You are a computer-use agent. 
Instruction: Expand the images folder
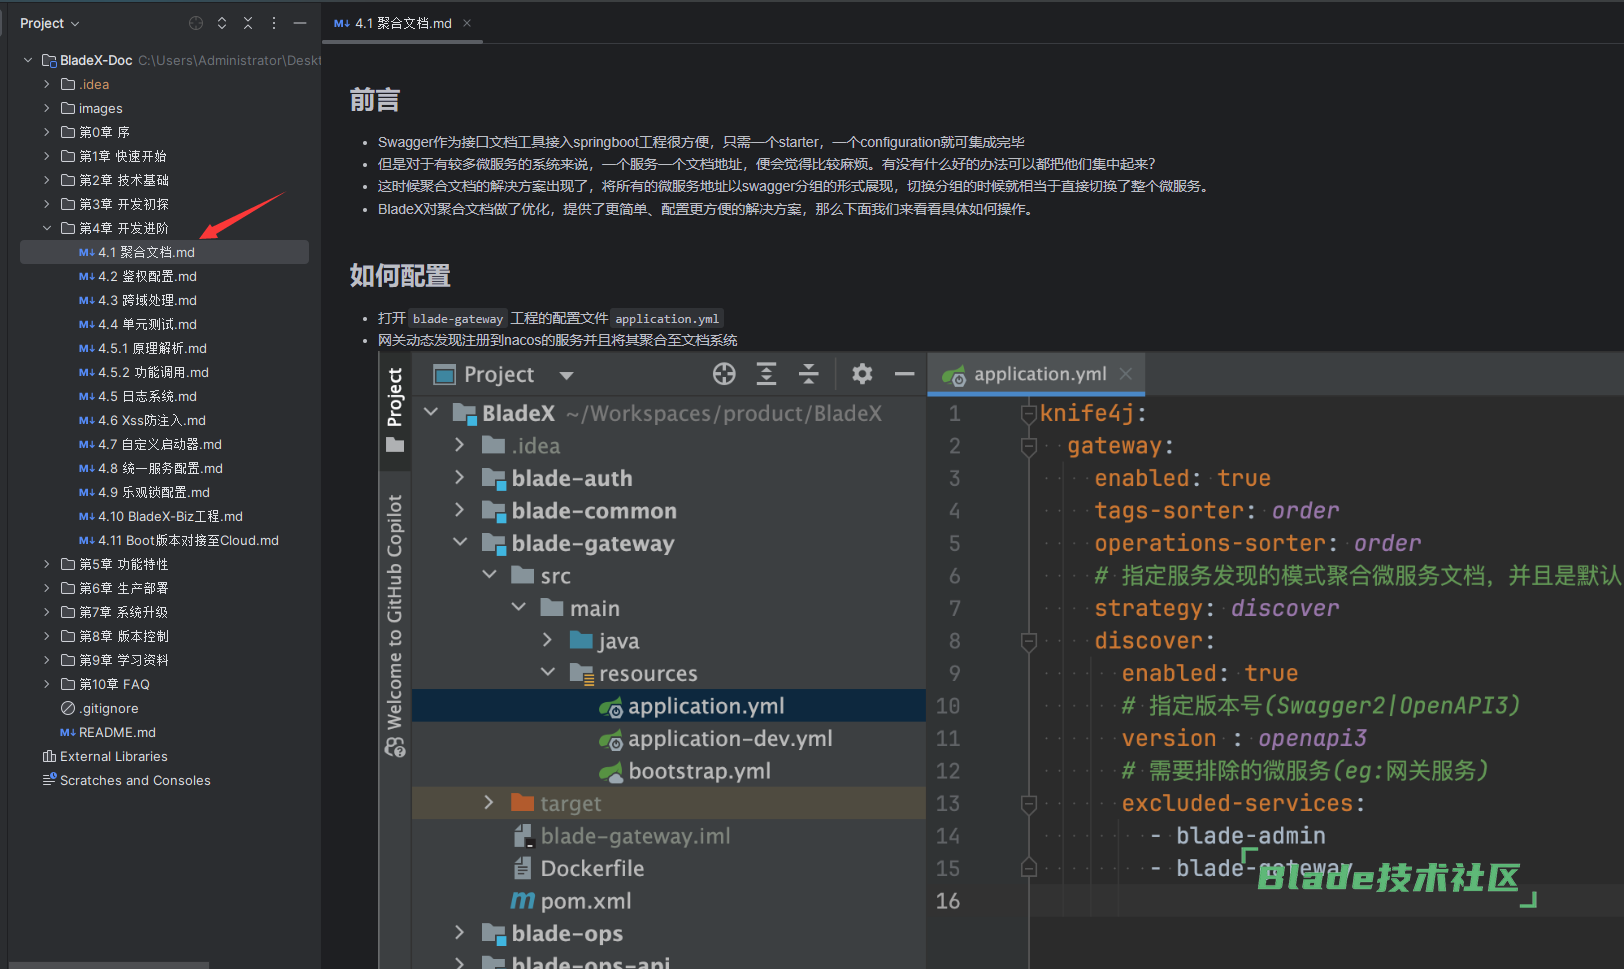pyautogui.click(x=46, y=108)
